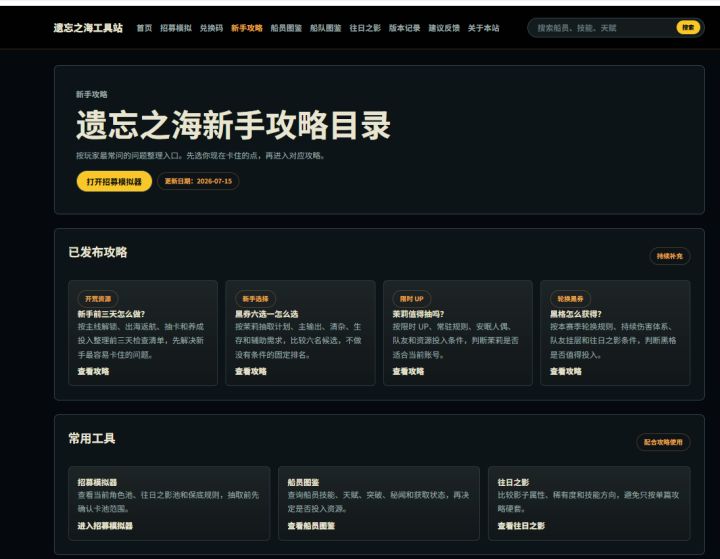Open the 兑换码 page from the nav
This screenshot has width=720, height=559.
point(211,28)
